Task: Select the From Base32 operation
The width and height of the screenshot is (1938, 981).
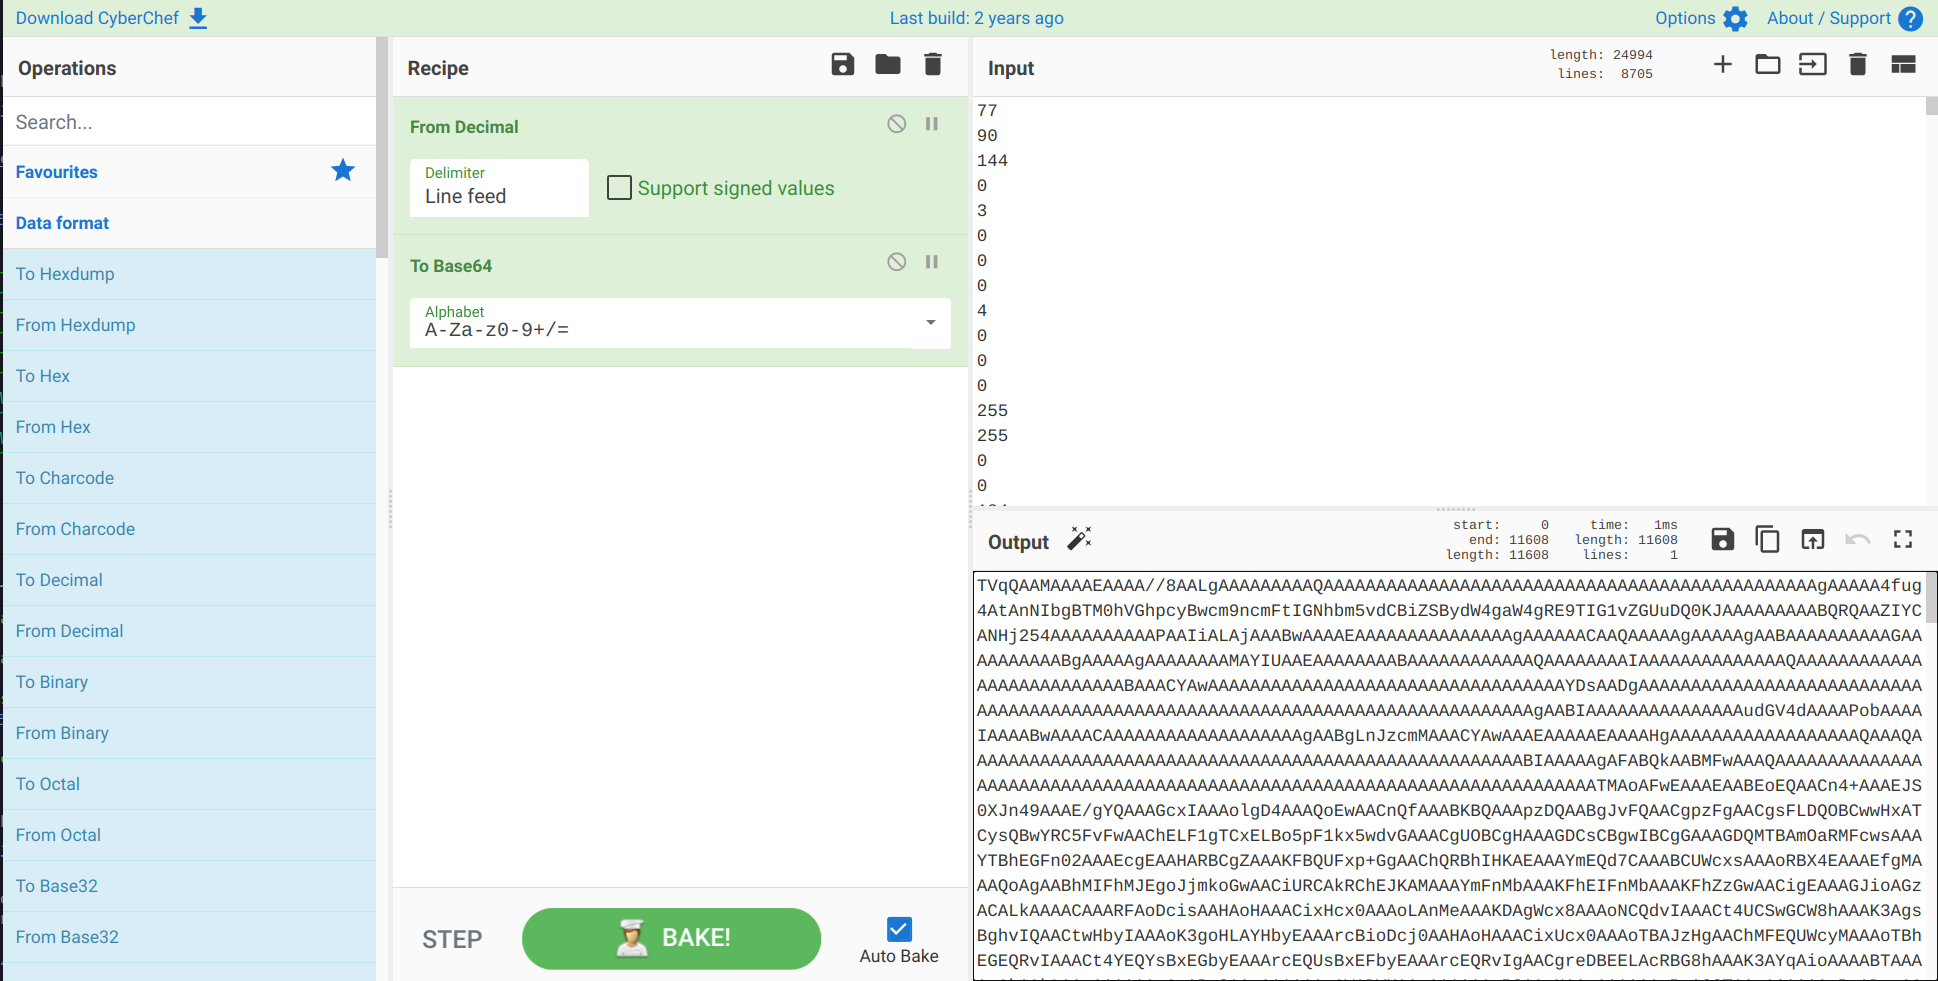Action: [x=190, y=937]
